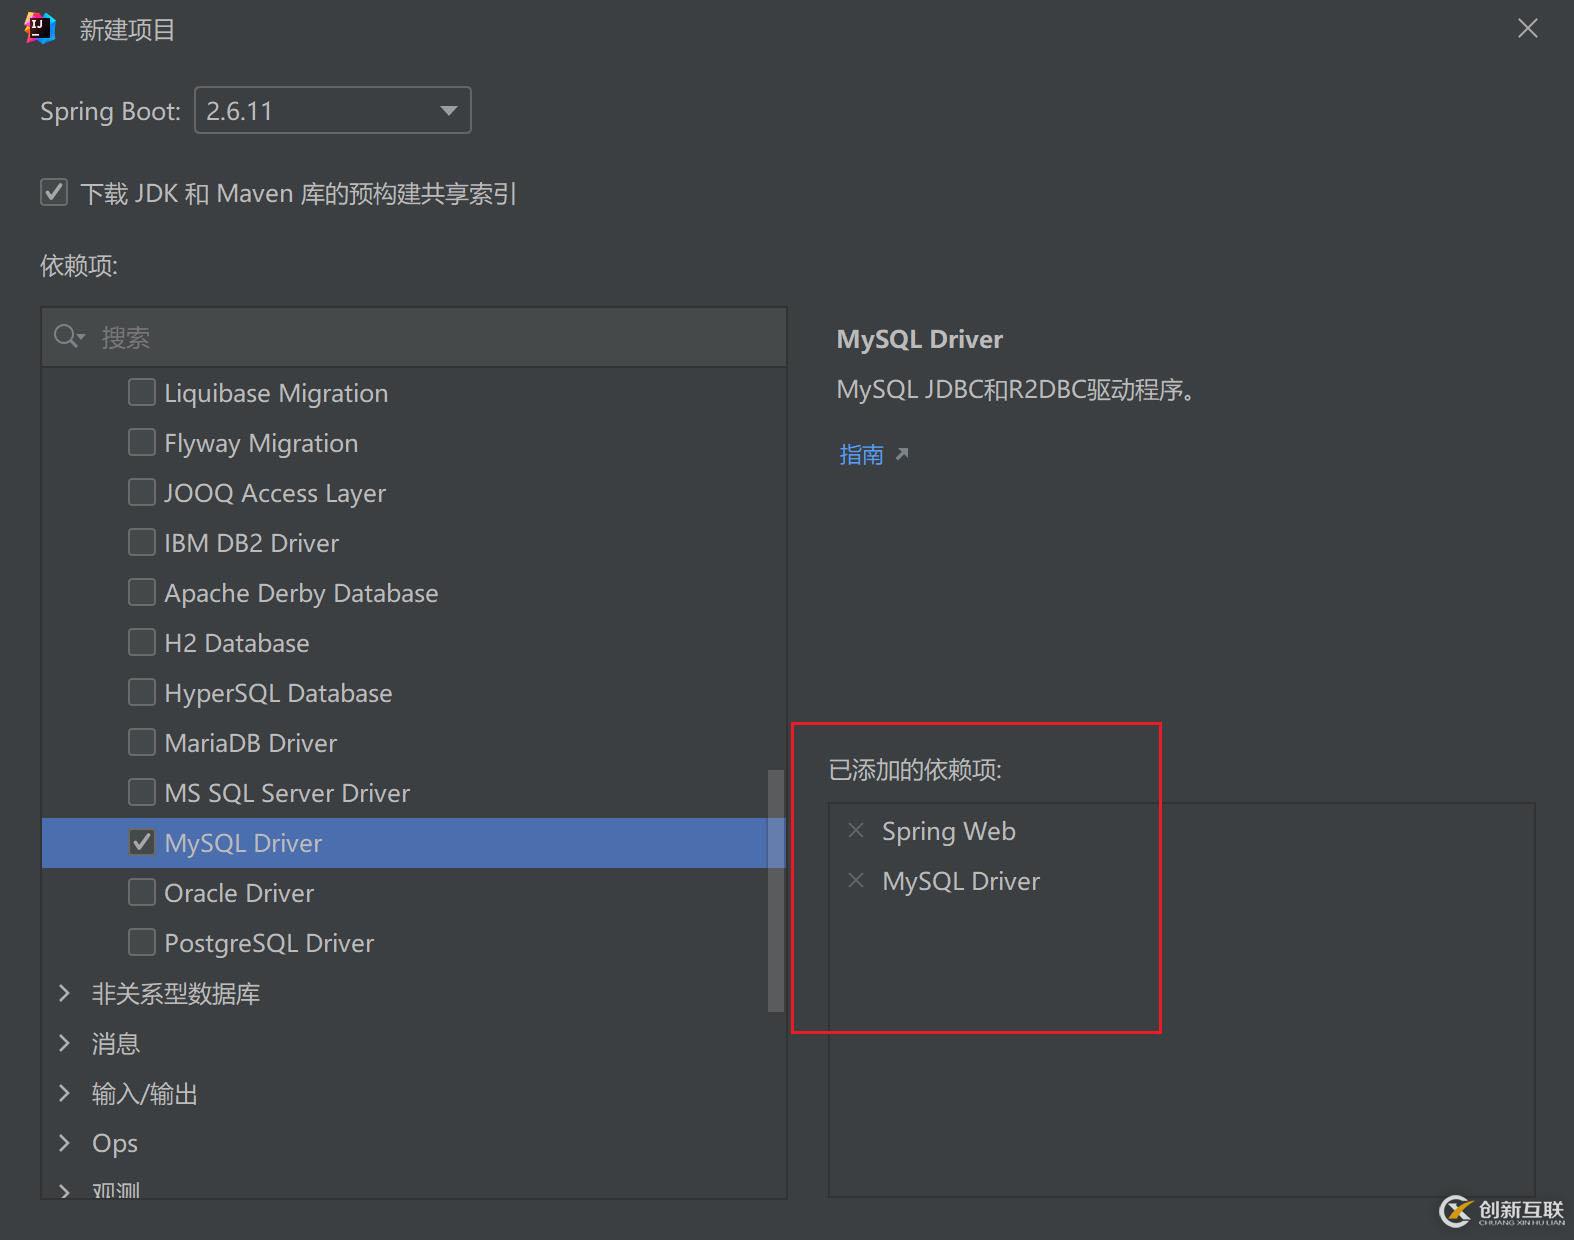1574x1240 pixels.
Task: Check the IBM DB2 Driver checkbox
Action: point(142,542)
